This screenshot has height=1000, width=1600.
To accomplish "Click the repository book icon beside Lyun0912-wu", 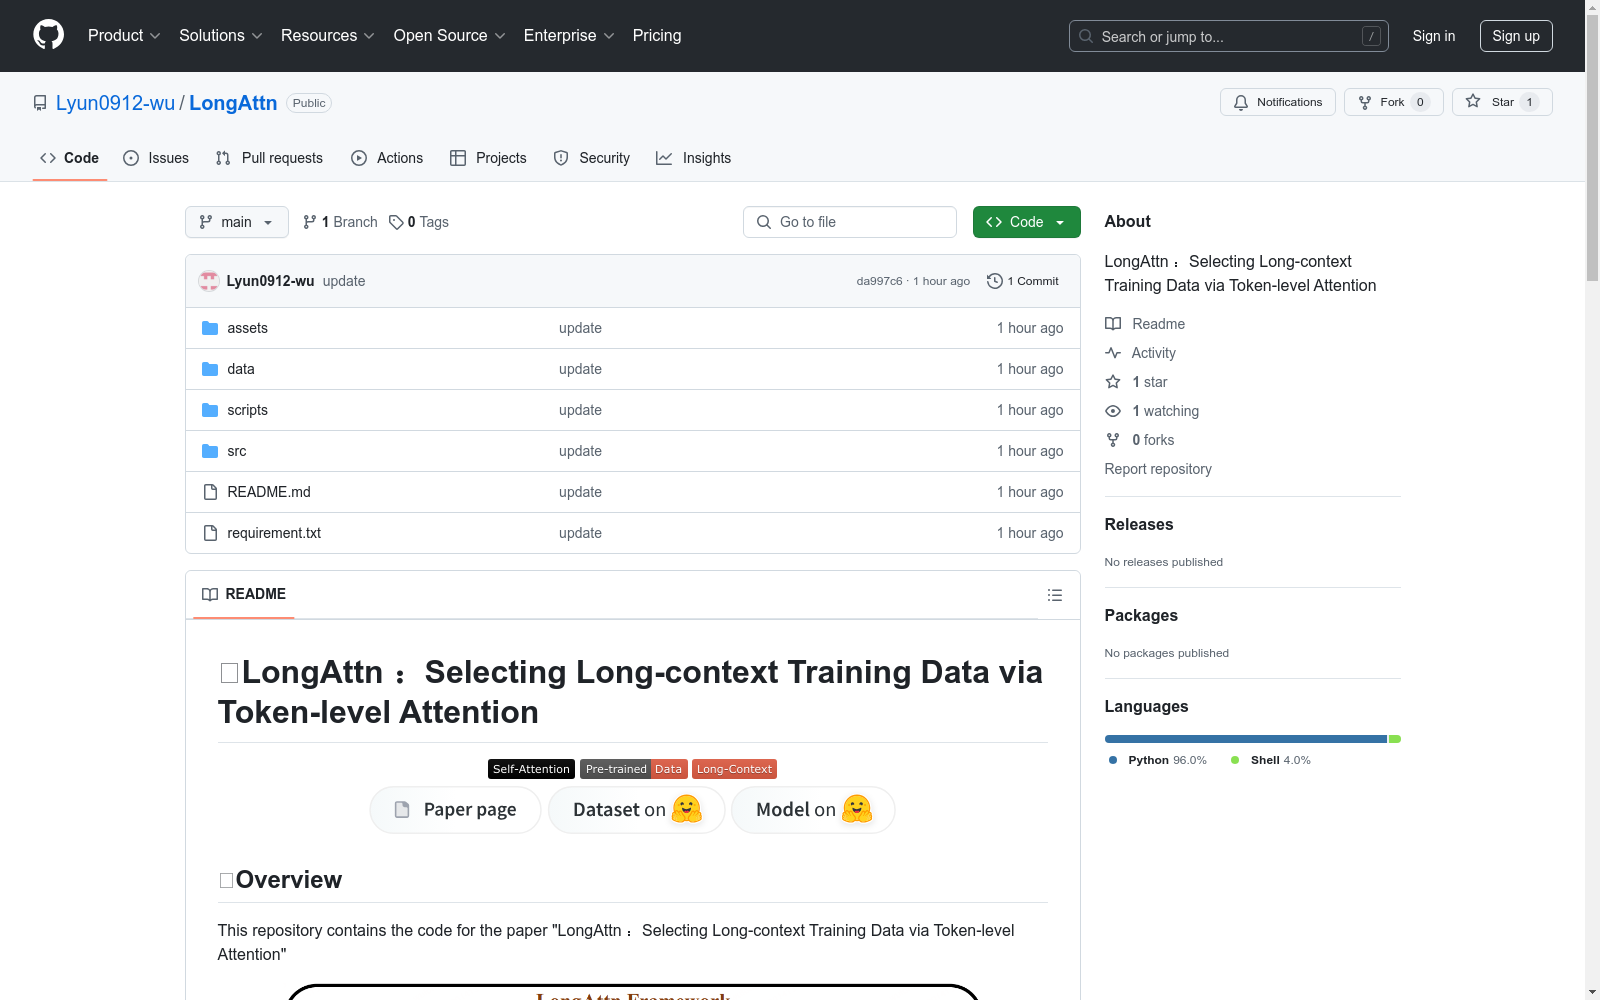I will click(40, 103).
